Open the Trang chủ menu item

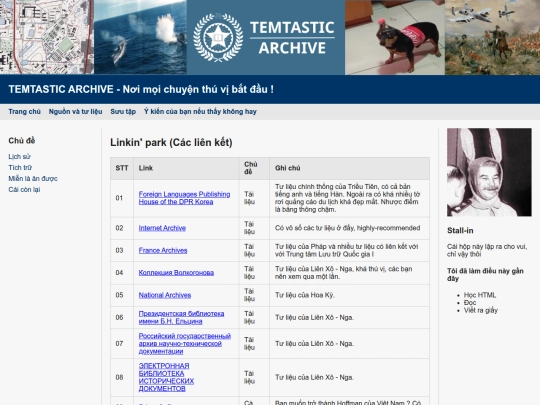(x=24, y=112)
